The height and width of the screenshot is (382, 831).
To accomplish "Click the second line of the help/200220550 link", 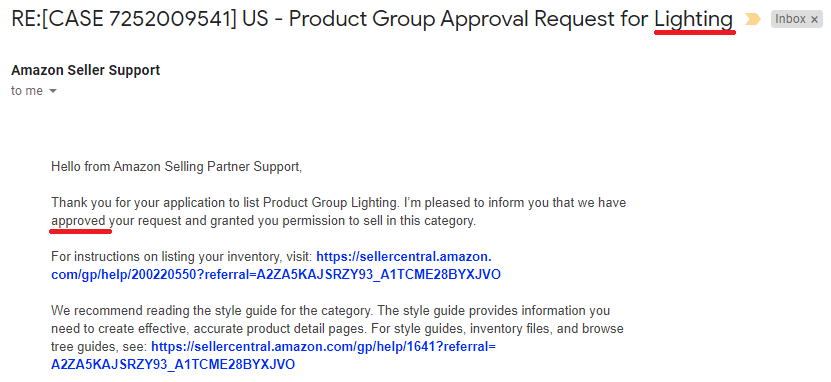I will [x=276, y=275].
